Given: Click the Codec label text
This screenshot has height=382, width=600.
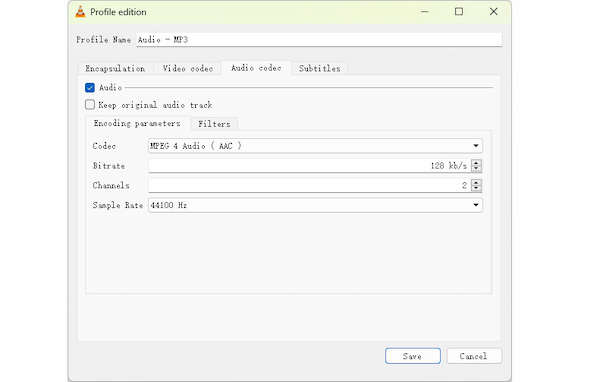Looking at the screenshot, I should coord(104,146).
